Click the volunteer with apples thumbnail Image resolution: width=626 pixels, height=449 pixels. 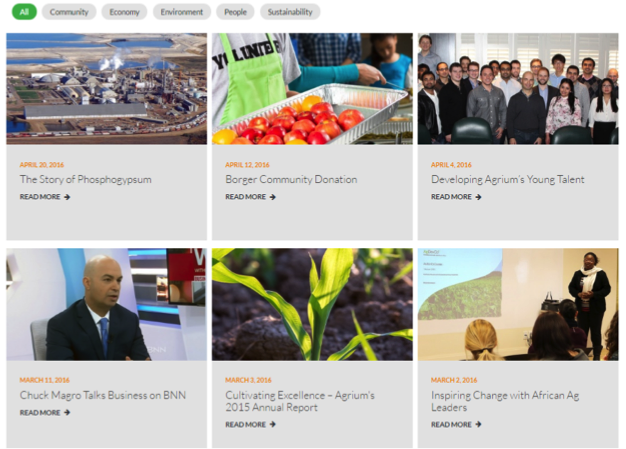312,89
